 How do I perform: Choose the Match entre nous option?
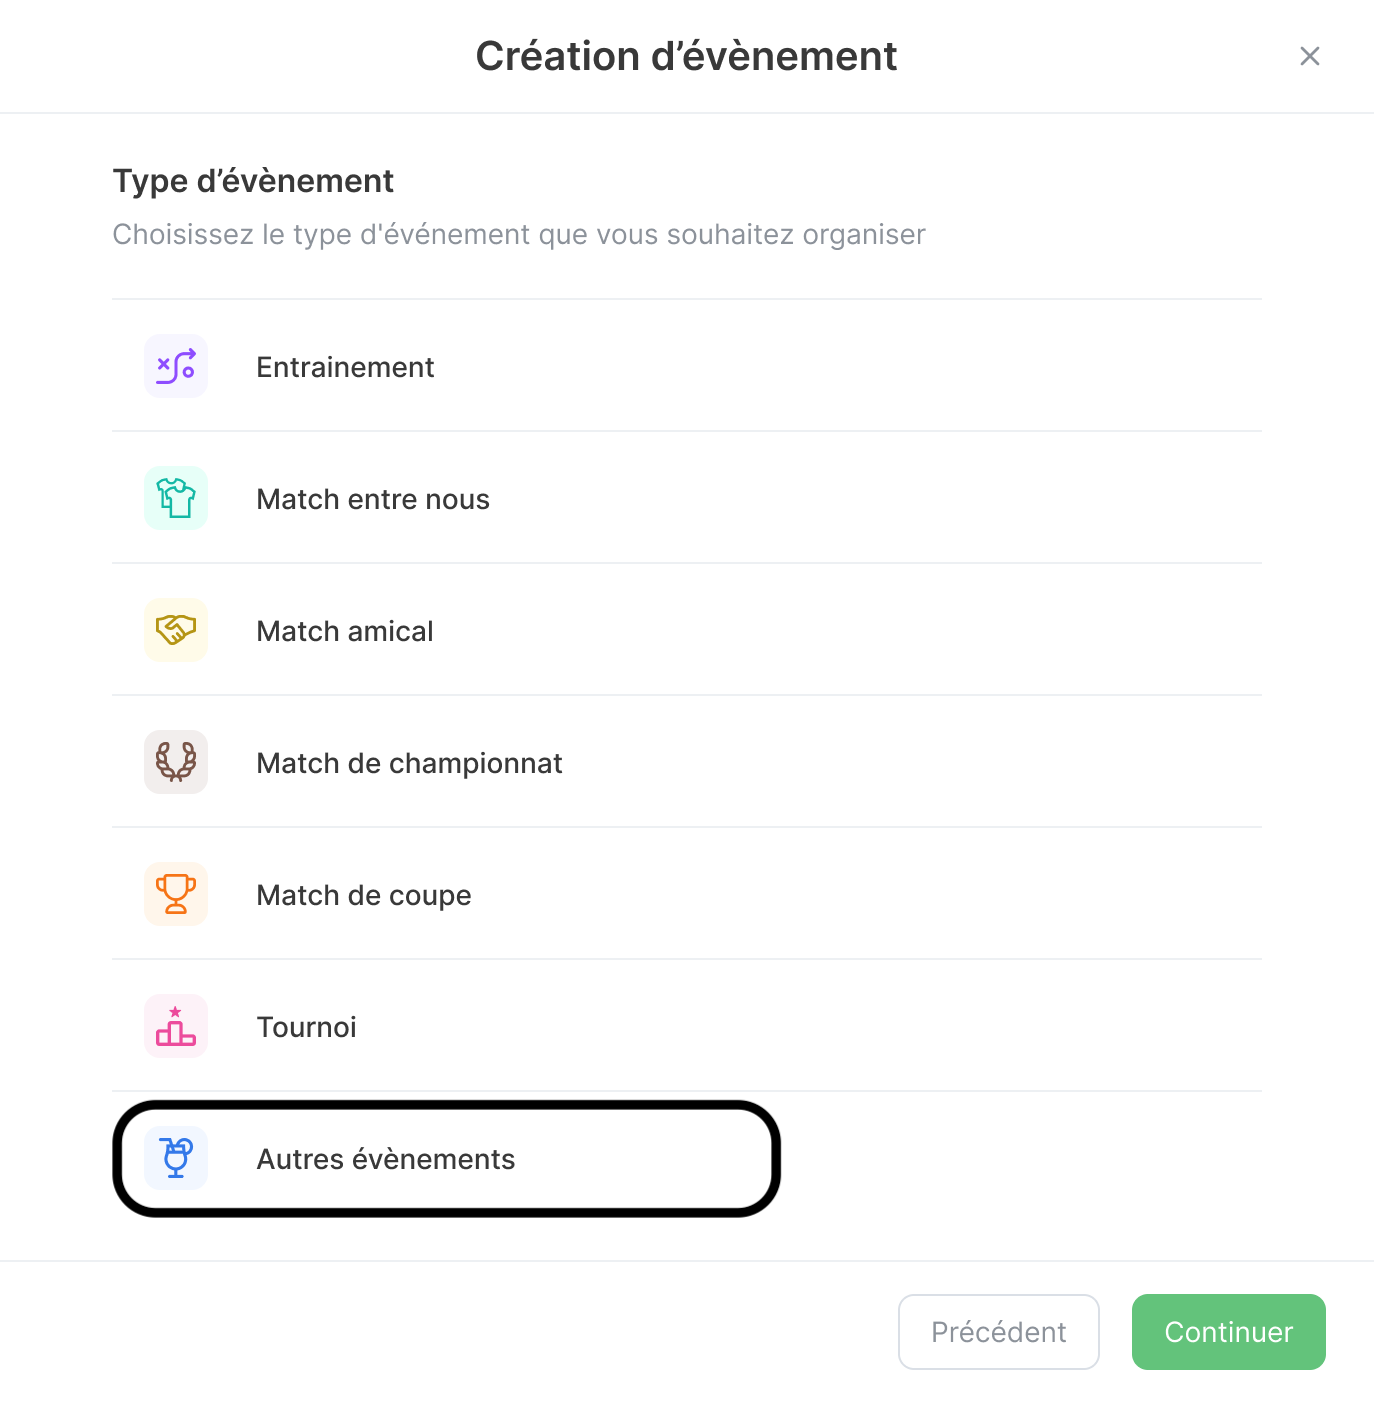(373, 499)
